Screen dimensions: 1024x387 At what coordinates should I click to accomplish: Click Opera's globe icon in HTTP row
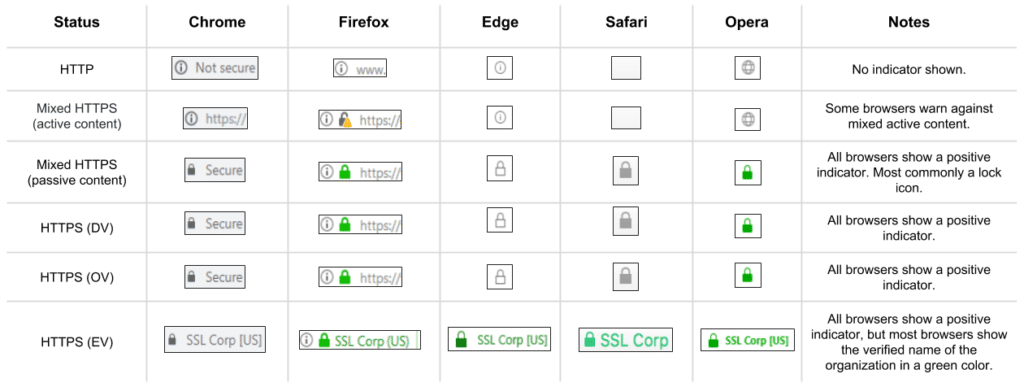pos(748,68)
